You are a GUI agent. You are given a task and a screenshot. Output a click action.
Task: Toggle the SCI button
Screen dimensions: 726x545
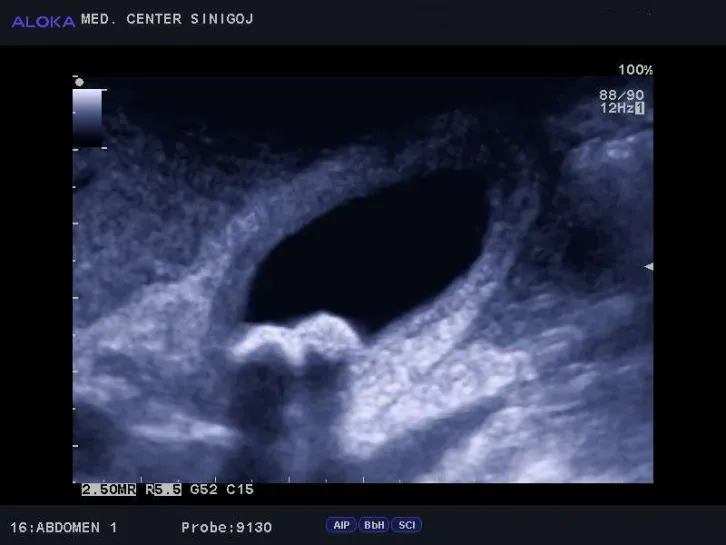[x=407, y=525]
